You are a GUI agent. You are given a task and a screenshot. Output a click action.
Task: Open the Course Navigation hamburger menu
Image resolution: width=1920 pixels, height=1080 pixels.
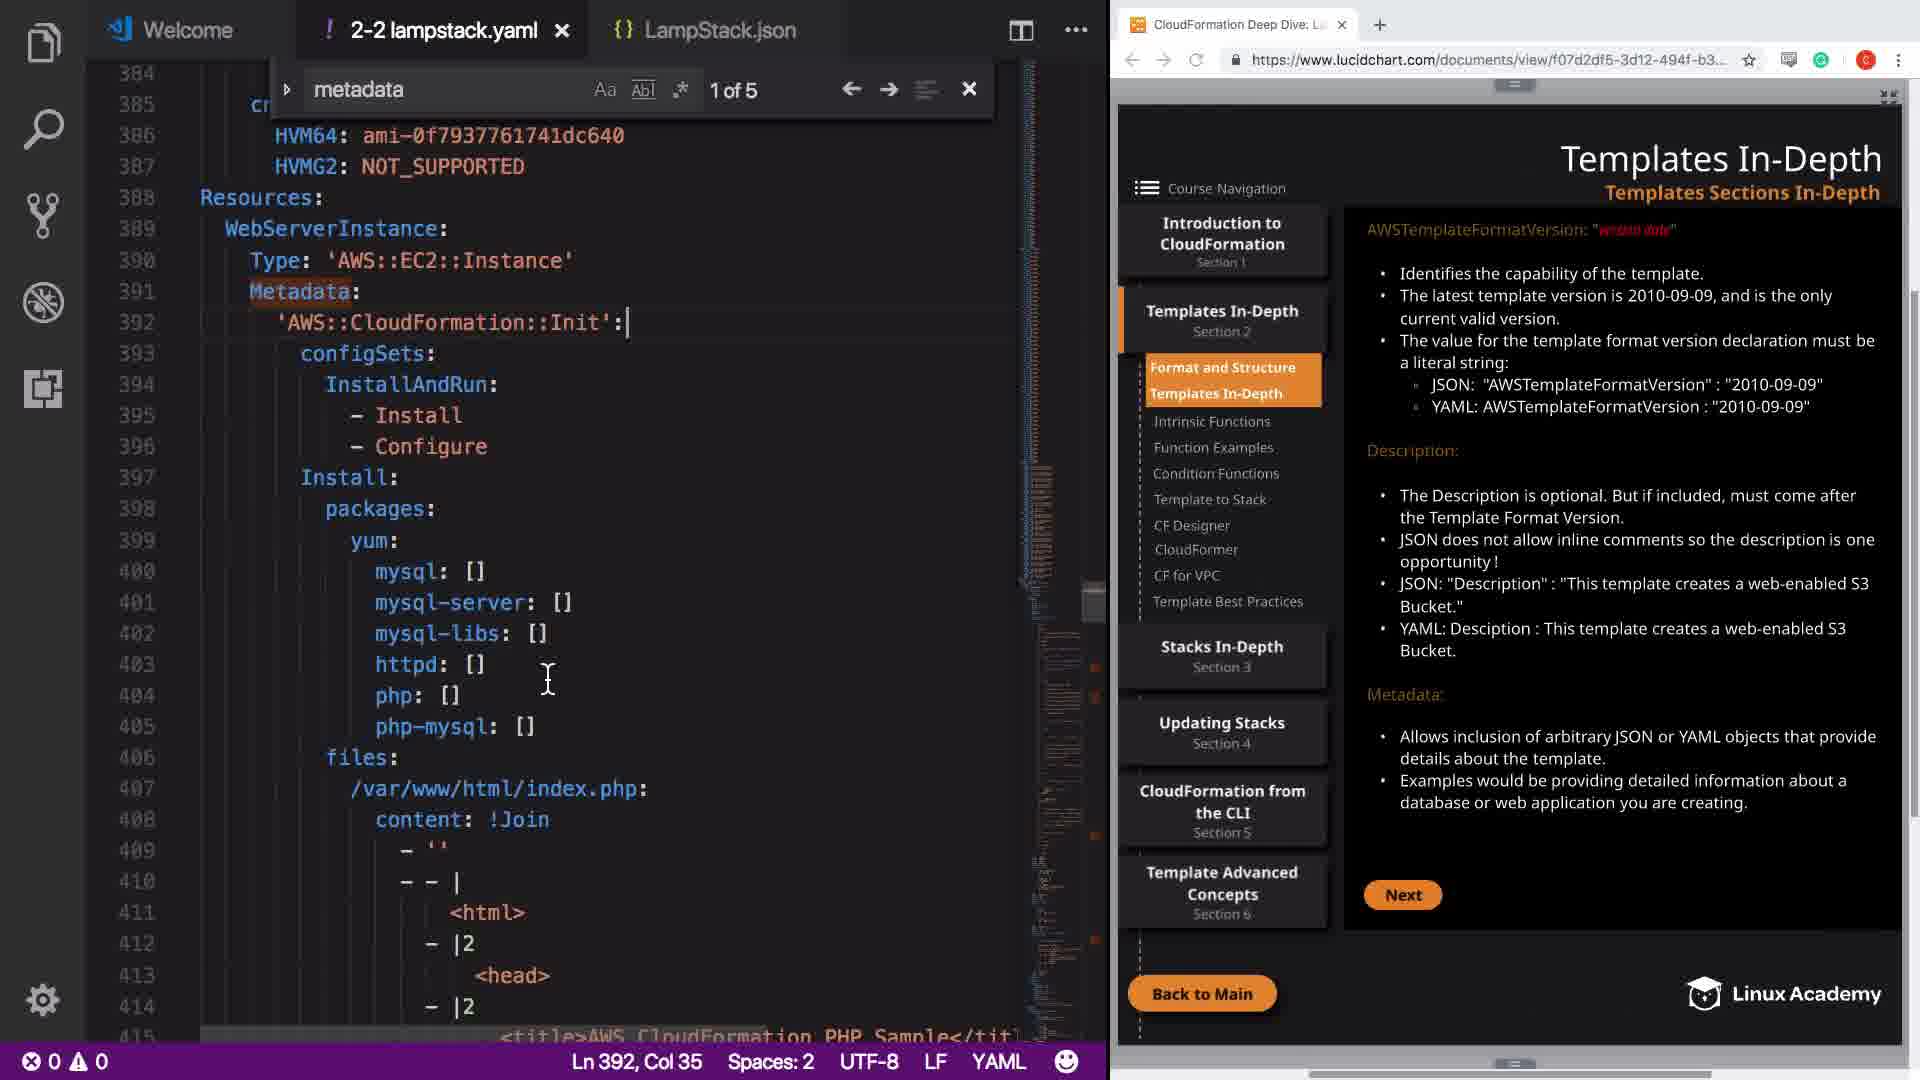[1147, 188]
